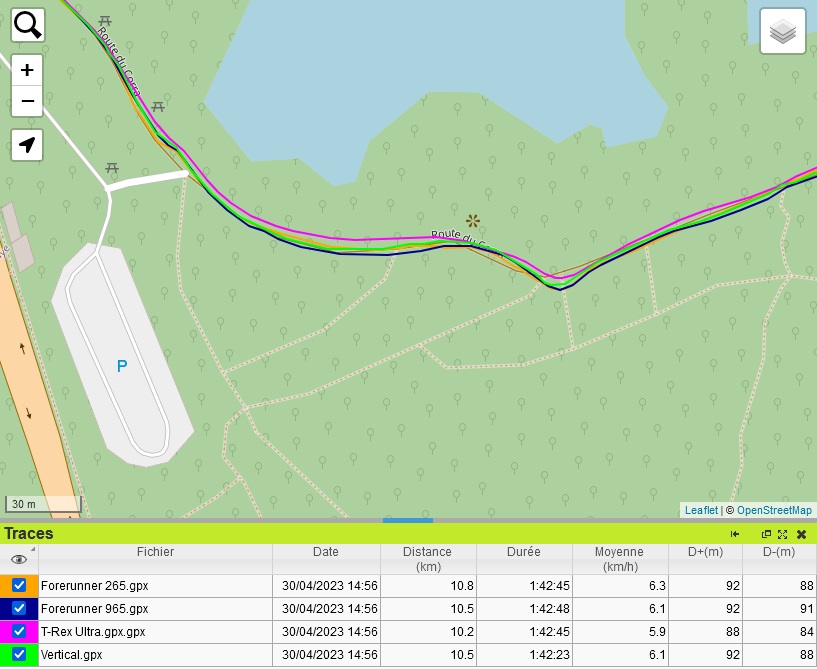The width and height of the screenshot is (817, 669).
Task: Uncheck Forerunner 265.gpx trace
Action: click(x=19, y=585)
